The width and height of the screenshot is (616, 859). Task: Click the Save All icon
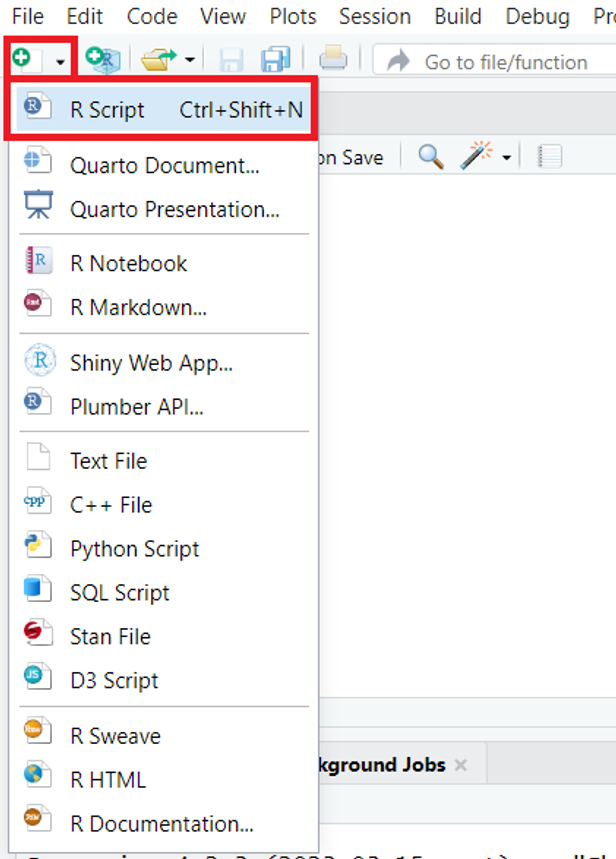(275, 59)
